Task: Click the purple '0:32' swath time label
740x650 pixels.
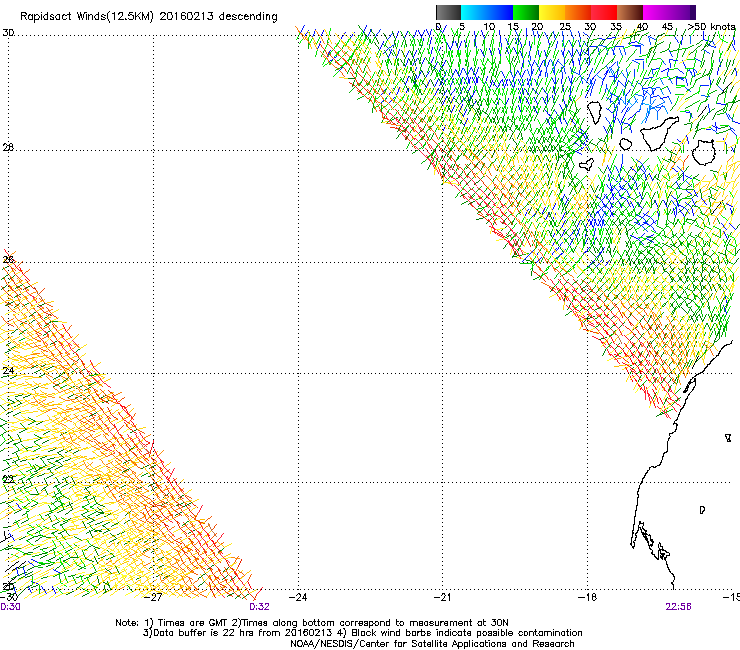Action: 259,607
